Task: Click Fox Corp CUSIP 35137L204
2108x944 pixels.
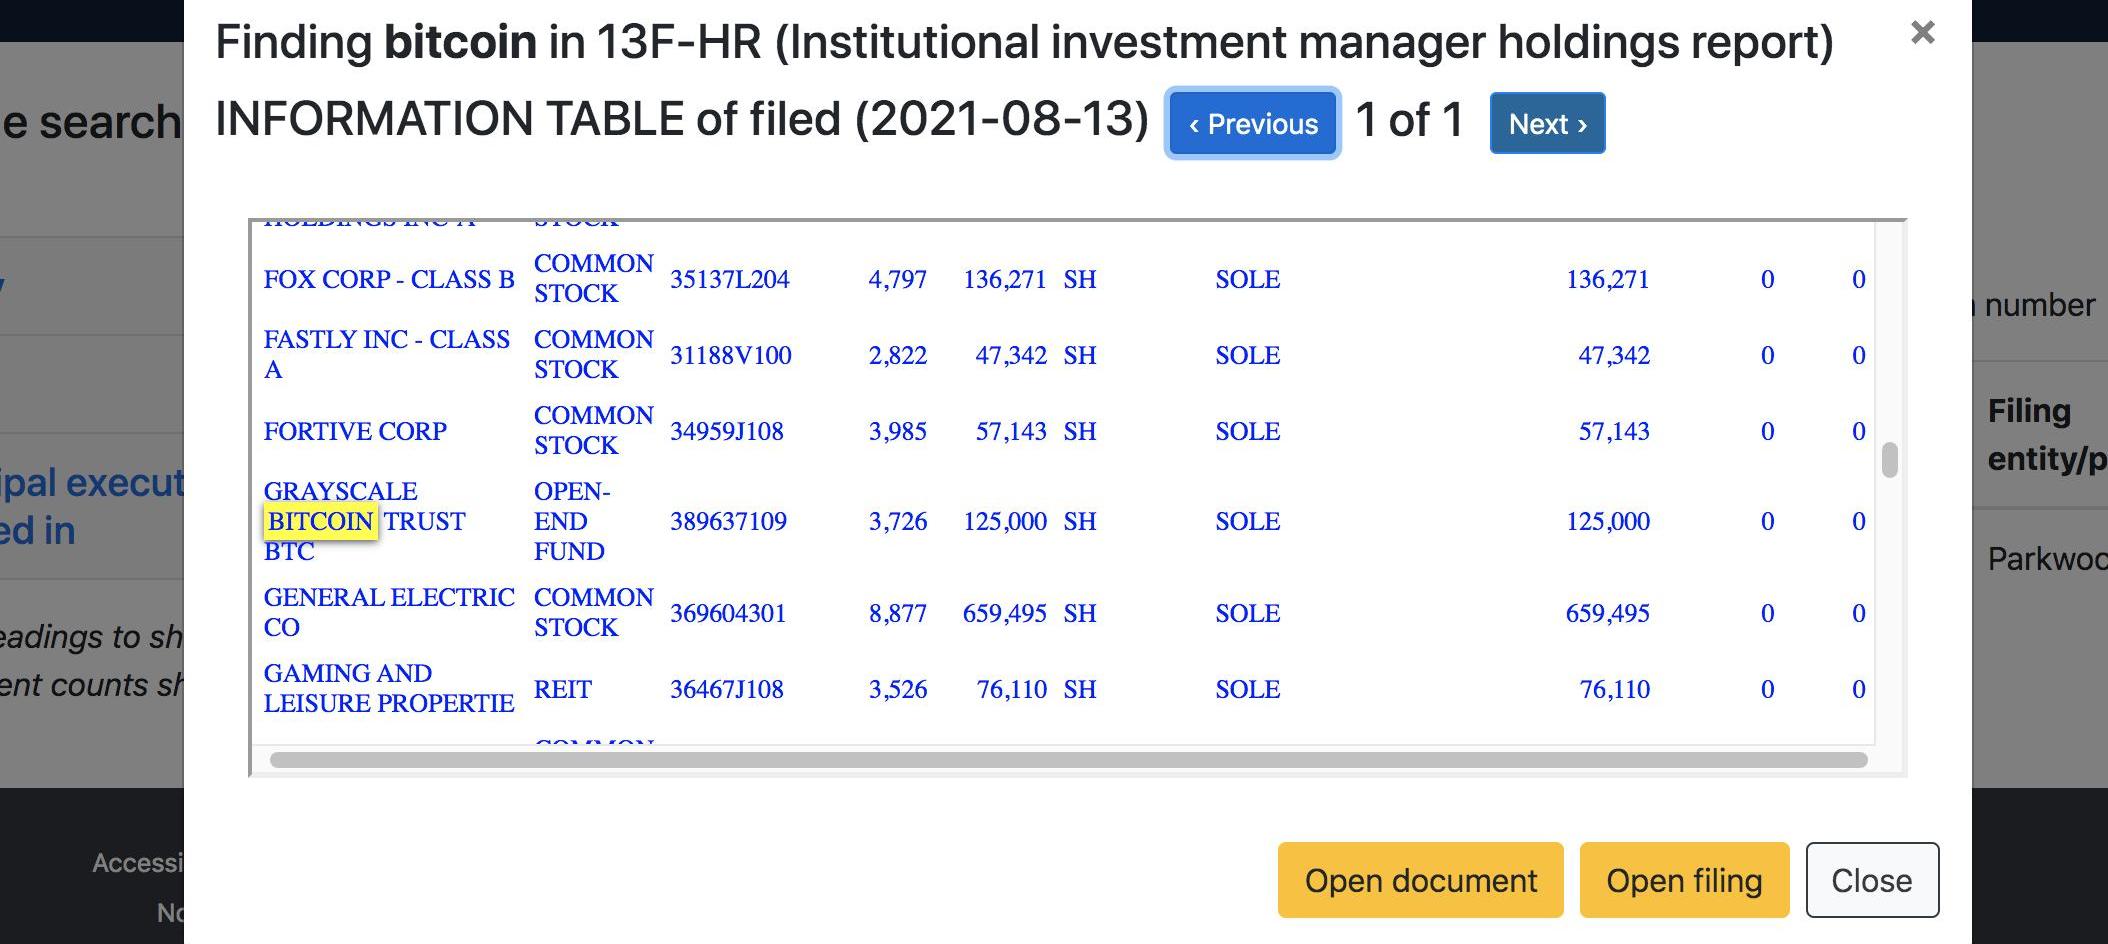Action: [x=729, y=279]
